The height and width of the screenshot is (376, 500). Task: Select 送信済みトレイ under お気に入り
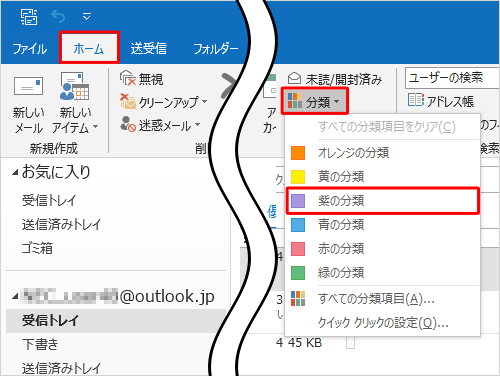tap(61, 224)
